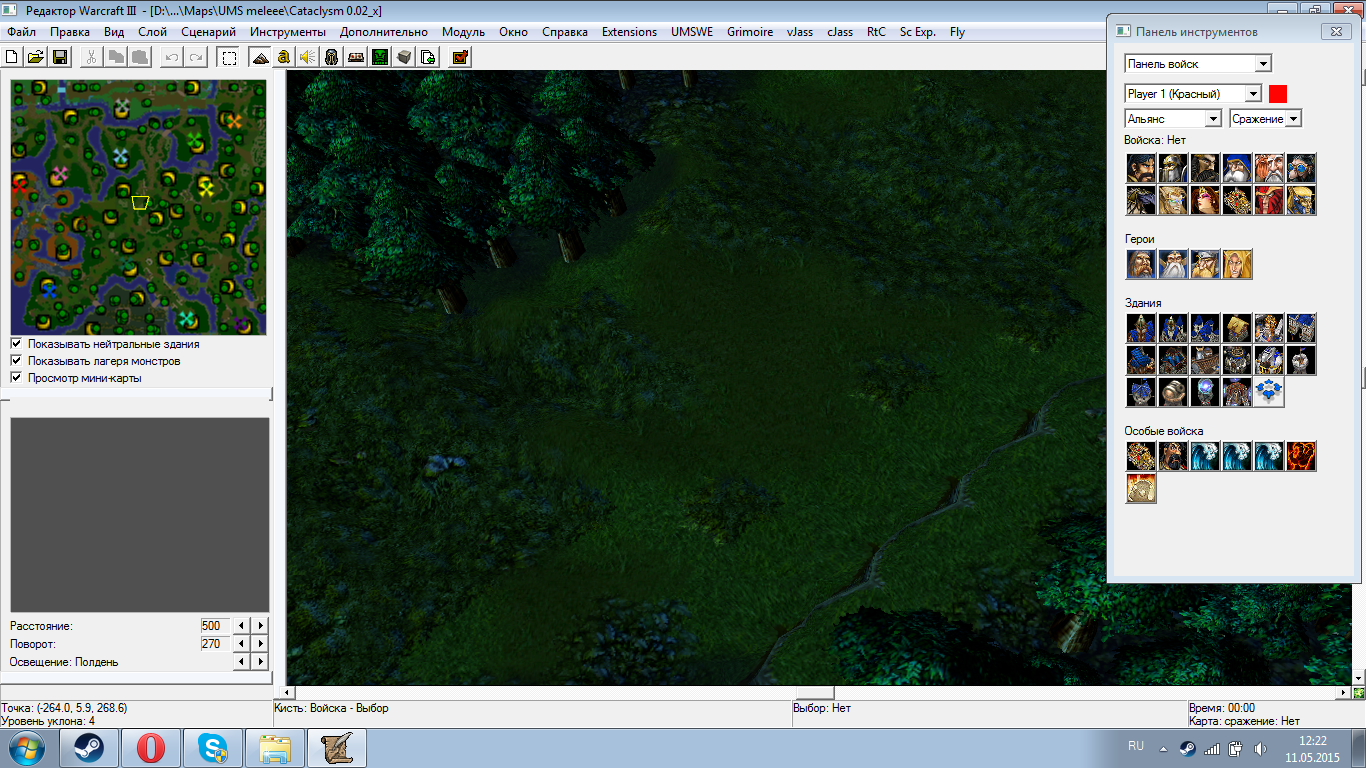Select the Sorceress unit icon
This screenshot has width=1366, height=768.
pos(1205,200)
